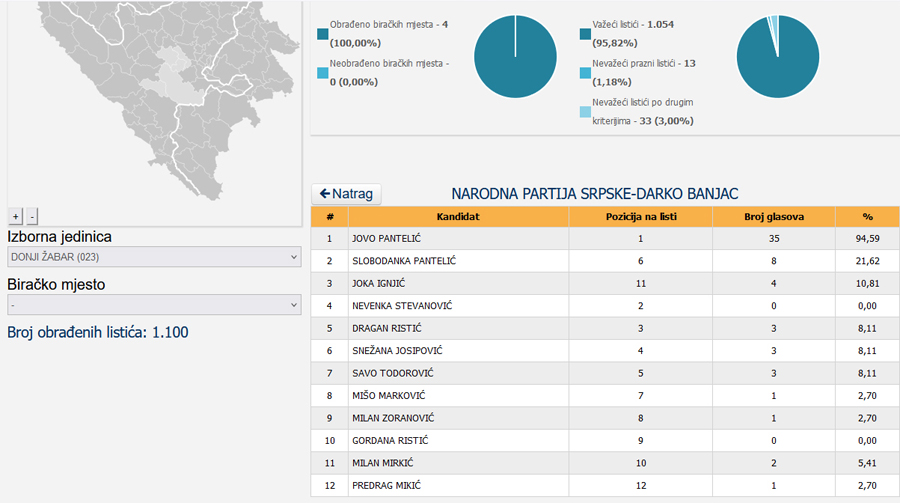Go back using the Natrag button
The width and height of the screenshot is (900, 503).
pos(346,194)
